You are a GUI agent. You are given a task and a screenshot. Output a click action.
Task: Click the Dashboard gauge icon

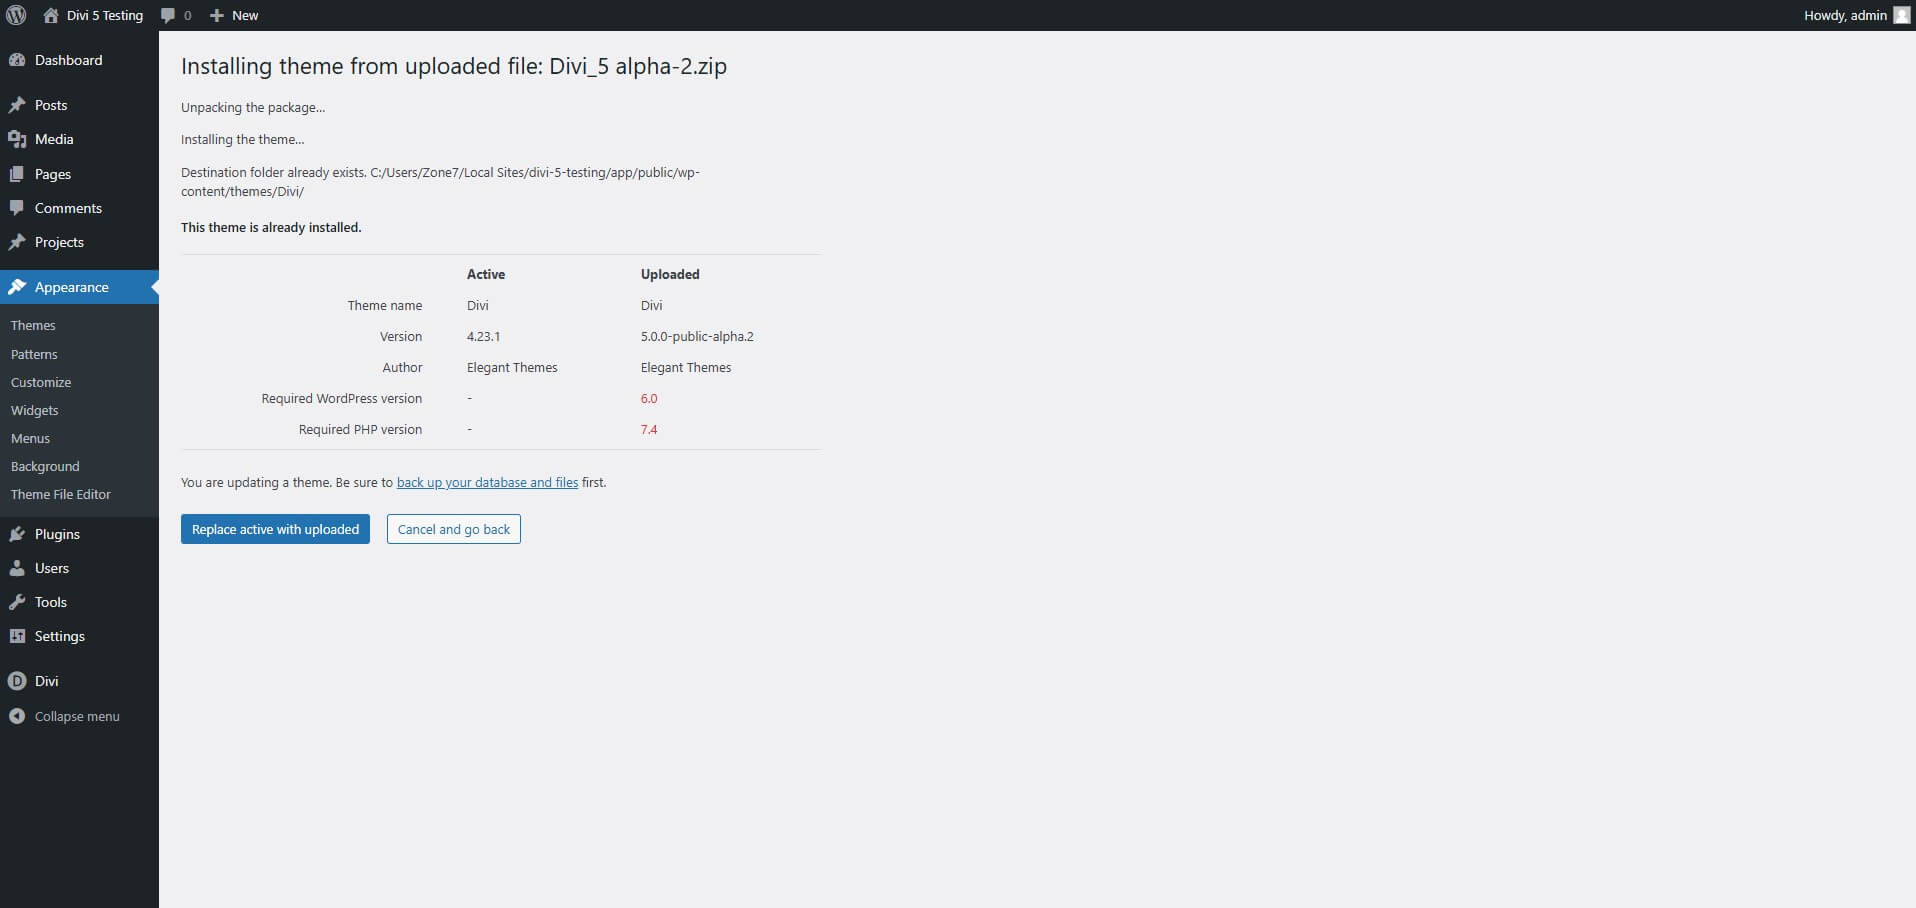[x=17, y=60]
